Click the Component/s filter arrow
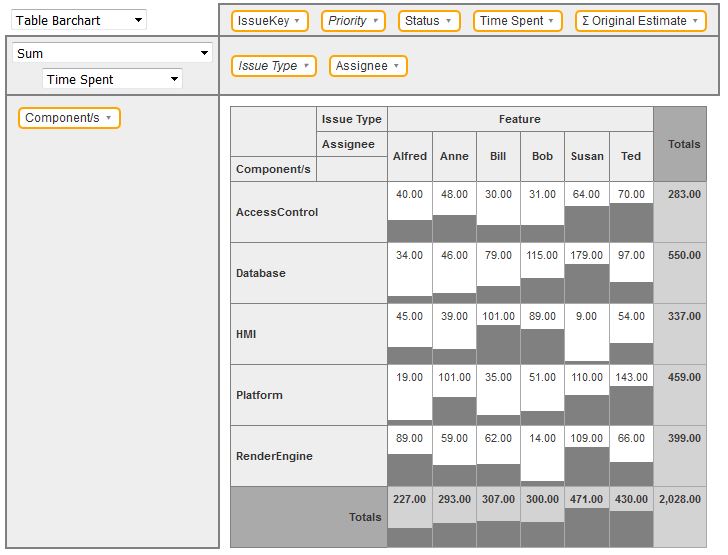The height and width of the screenshot is (555, 728). 108,118
